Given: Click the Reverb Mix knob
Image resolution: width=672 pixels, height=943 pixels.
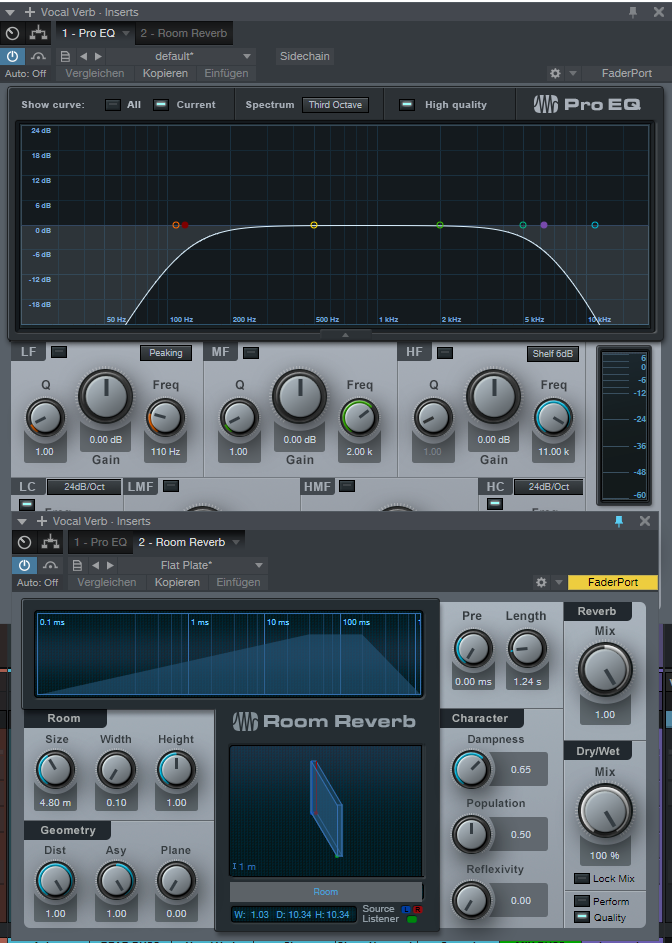Looking at the screenshot, I should (605, 670).
